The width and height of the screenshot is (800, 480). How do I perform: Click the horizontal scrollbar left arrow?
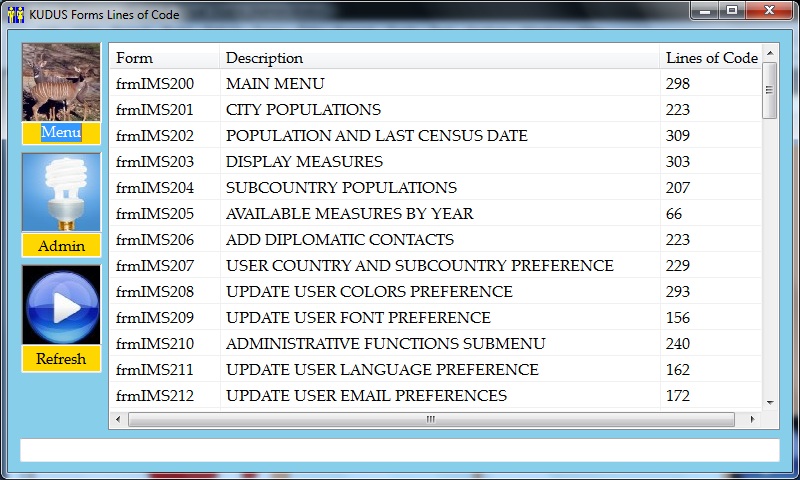click(119, 419)
